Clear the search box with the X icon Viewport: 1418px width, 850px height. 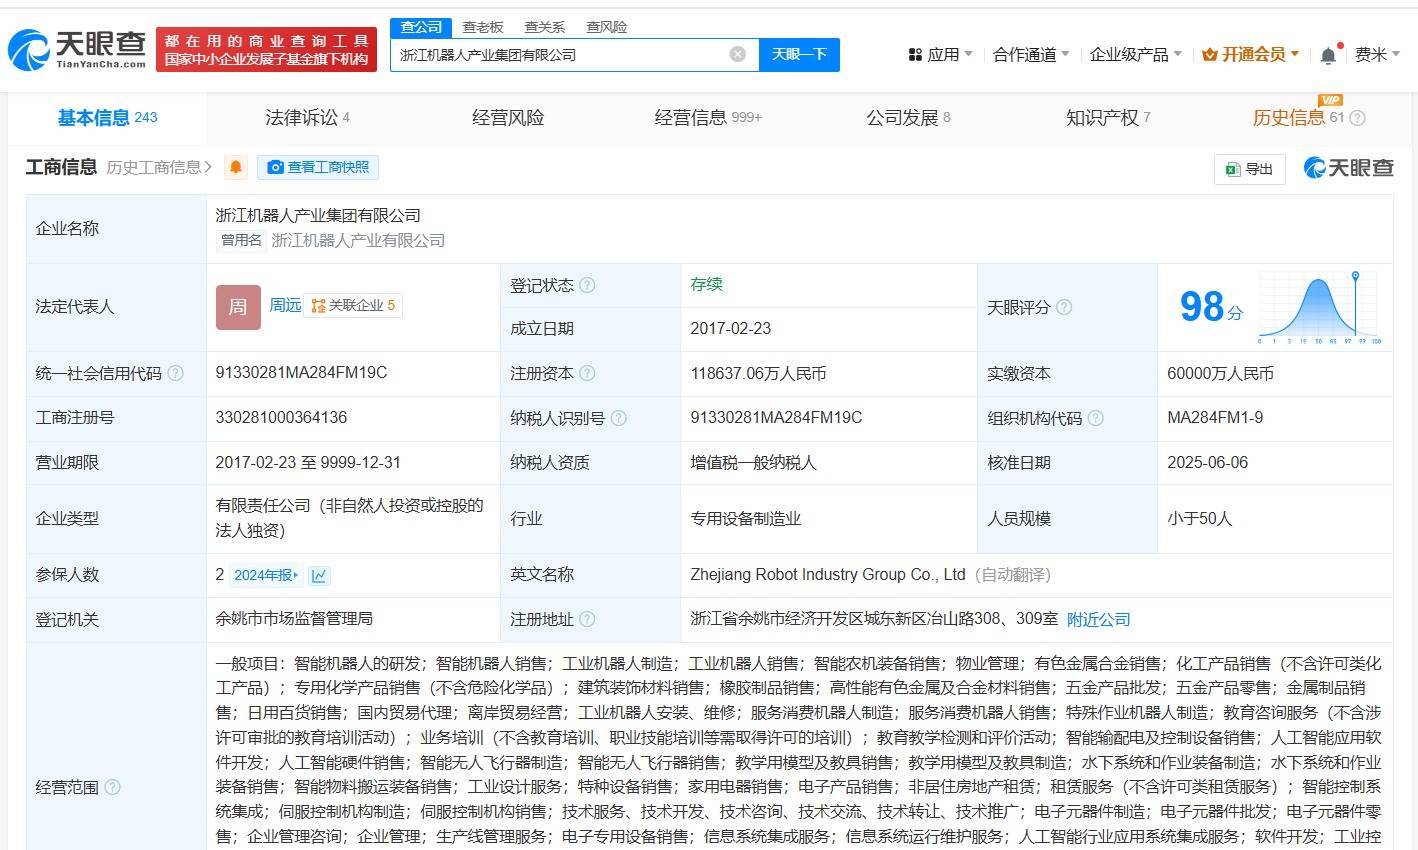click(x=738, y=54)
